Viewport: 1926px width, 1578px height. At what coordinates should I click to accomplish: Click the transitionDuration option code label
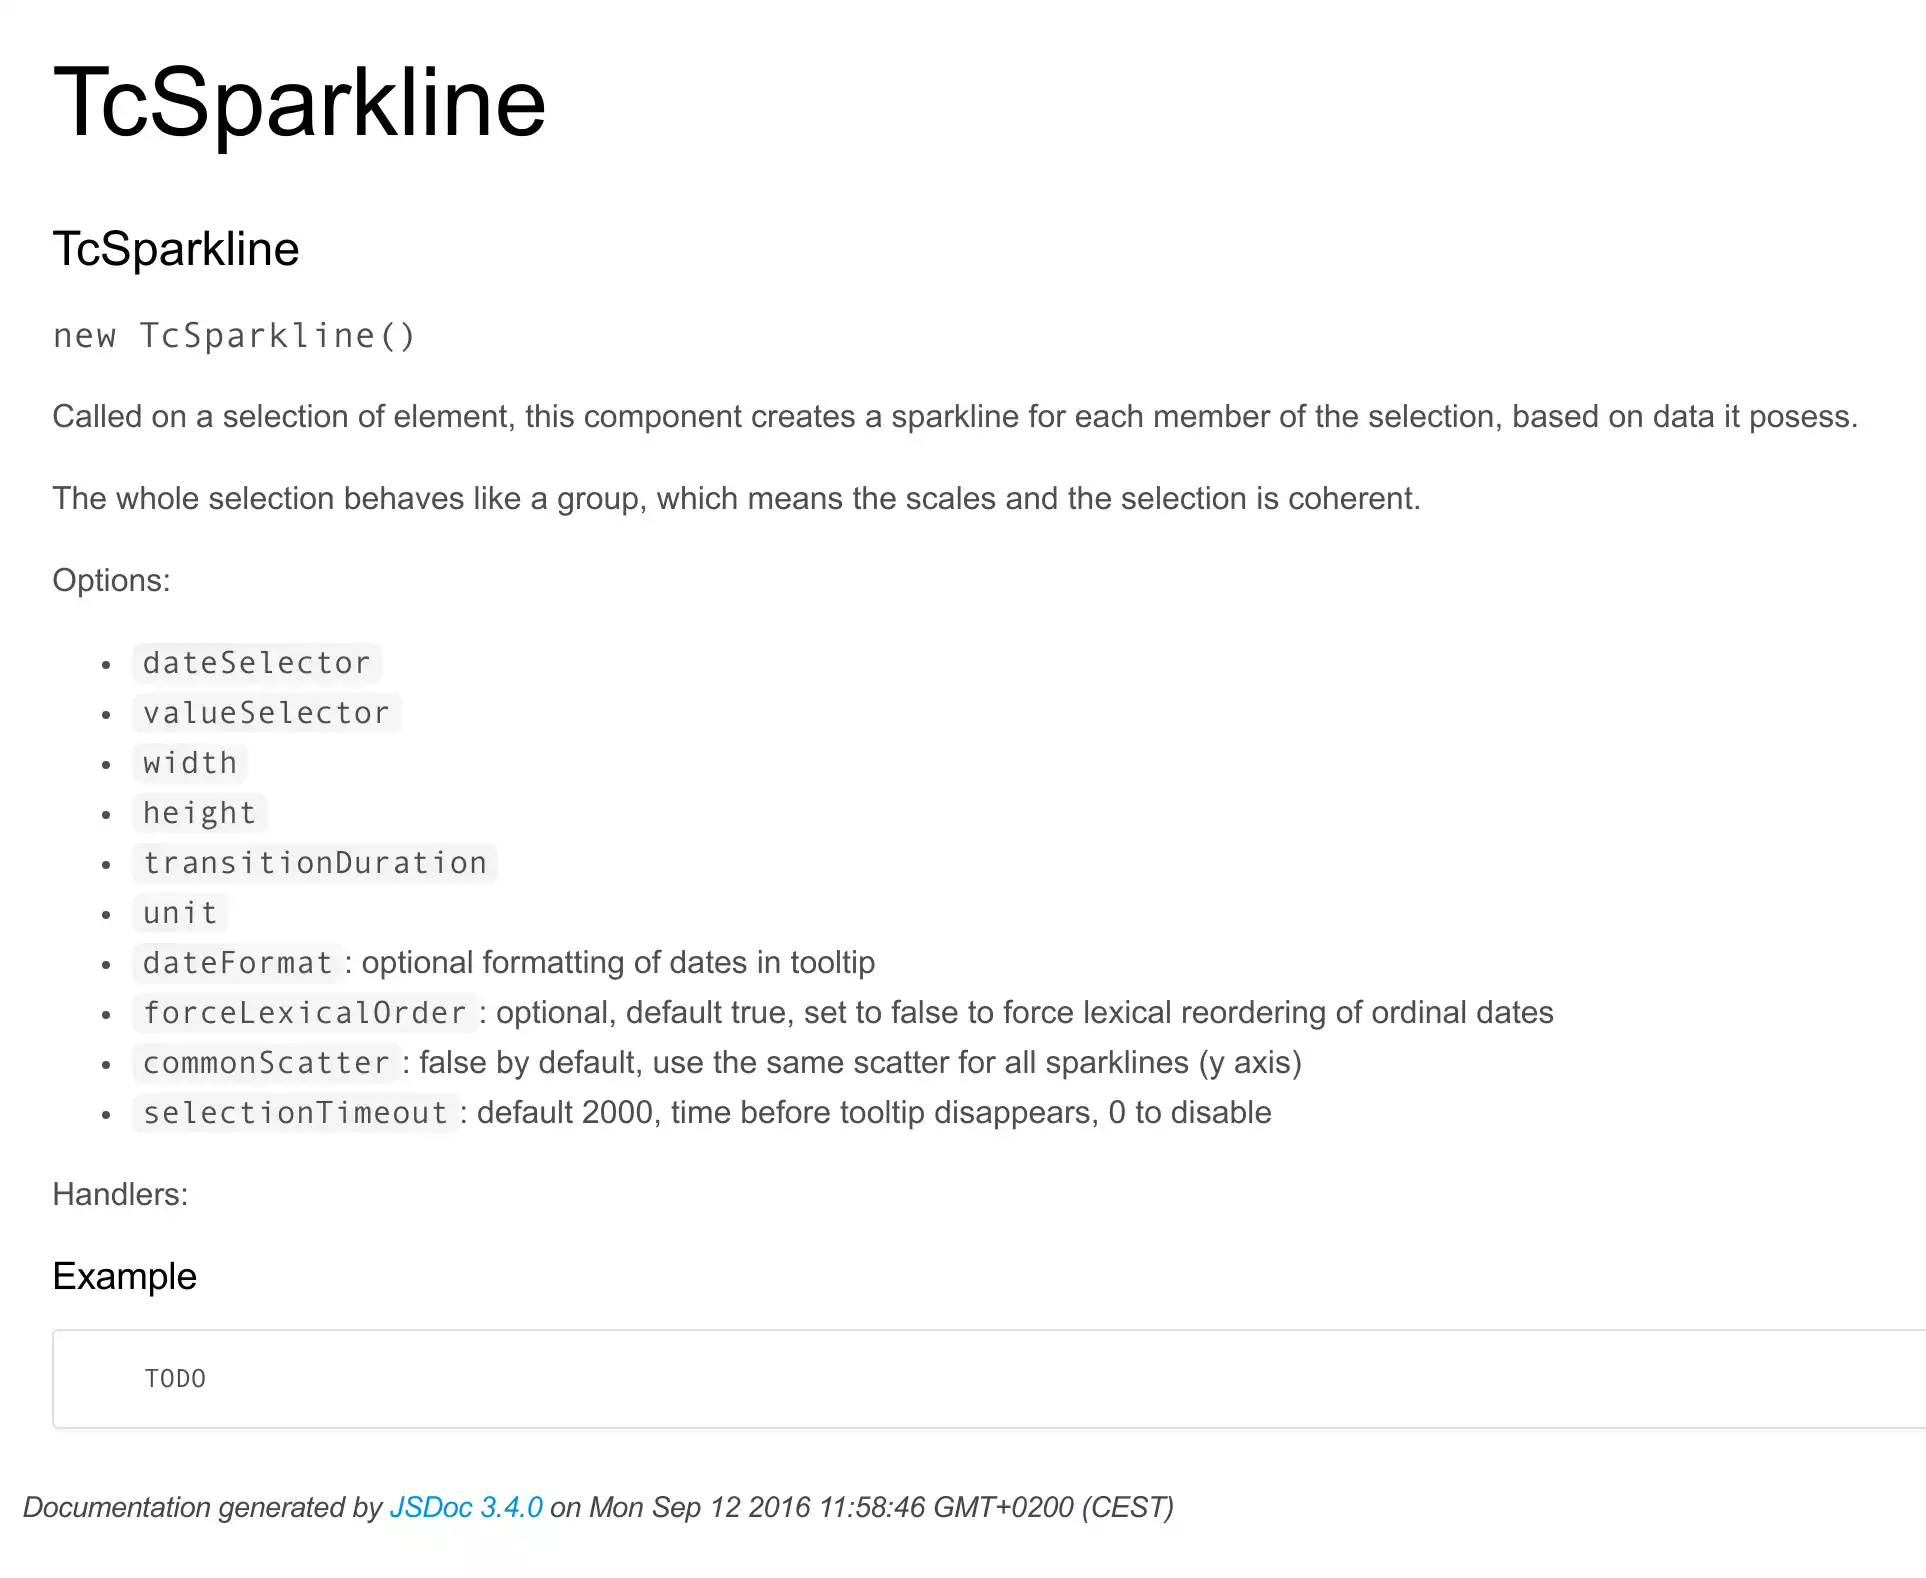pyautogui.click(x=314, y=863)
